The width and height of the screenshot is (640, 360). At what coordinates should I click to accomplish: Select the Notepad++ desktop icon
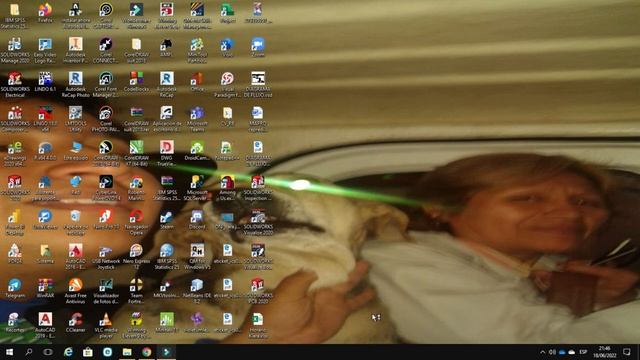pyautogui.click(x=227, y=150)
